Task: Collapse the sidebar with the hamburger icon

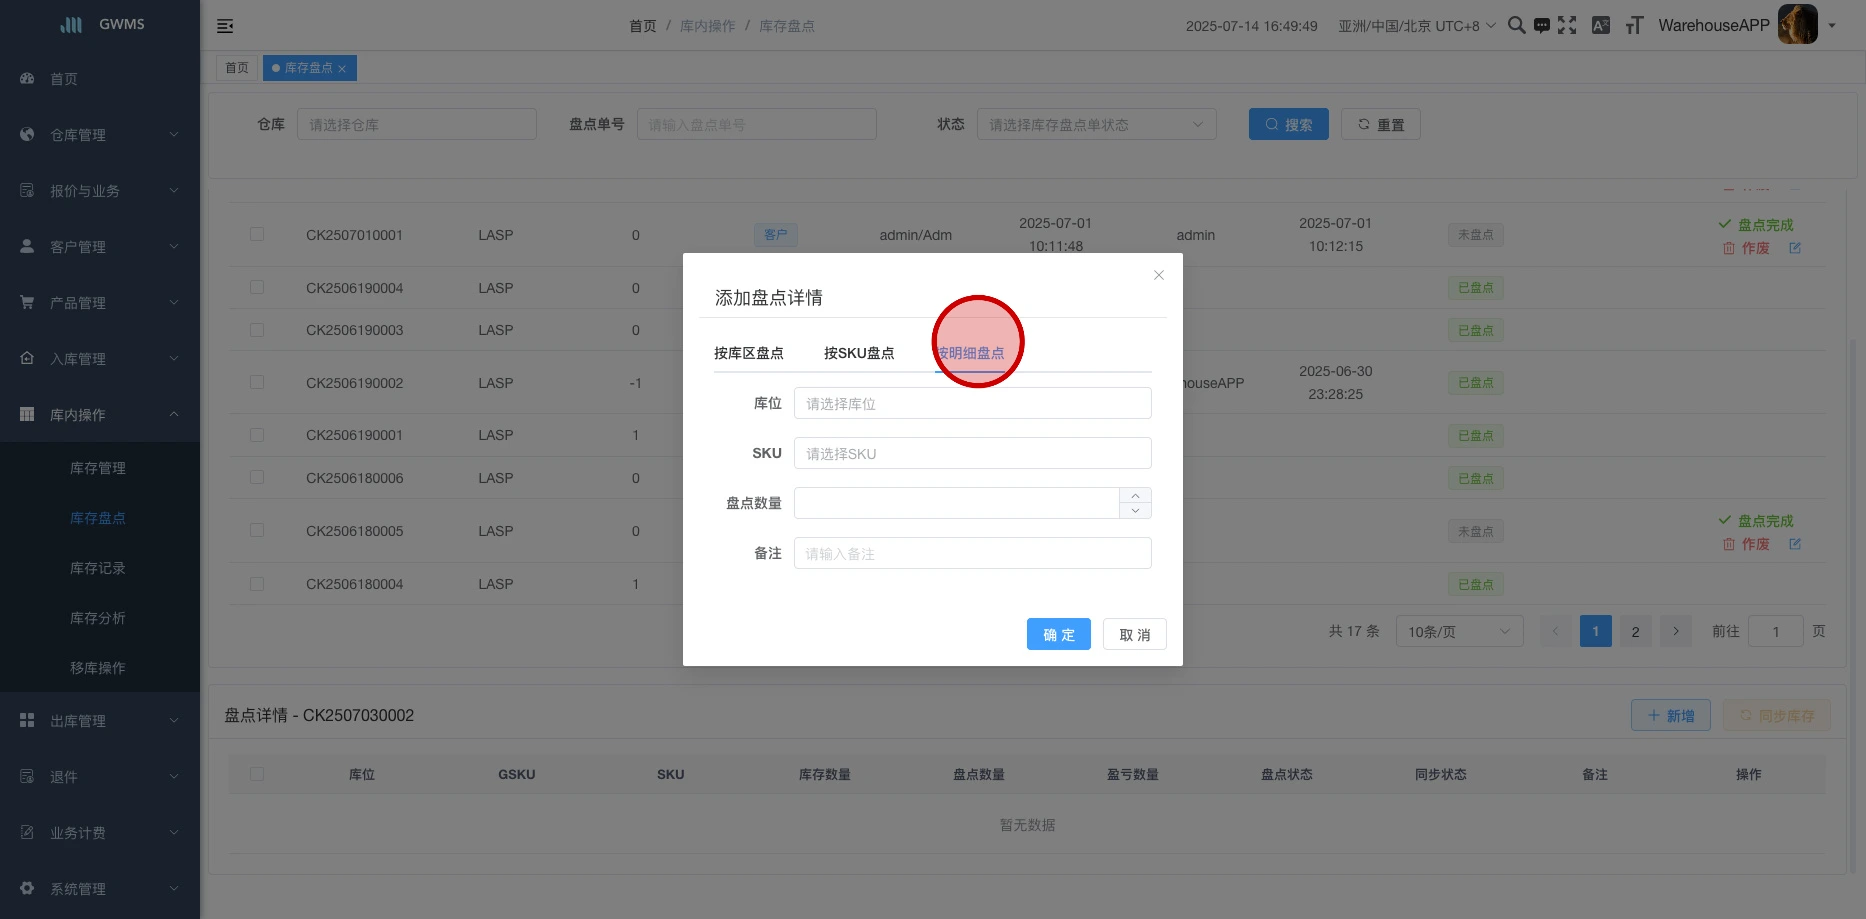Action: click(225, 26)
